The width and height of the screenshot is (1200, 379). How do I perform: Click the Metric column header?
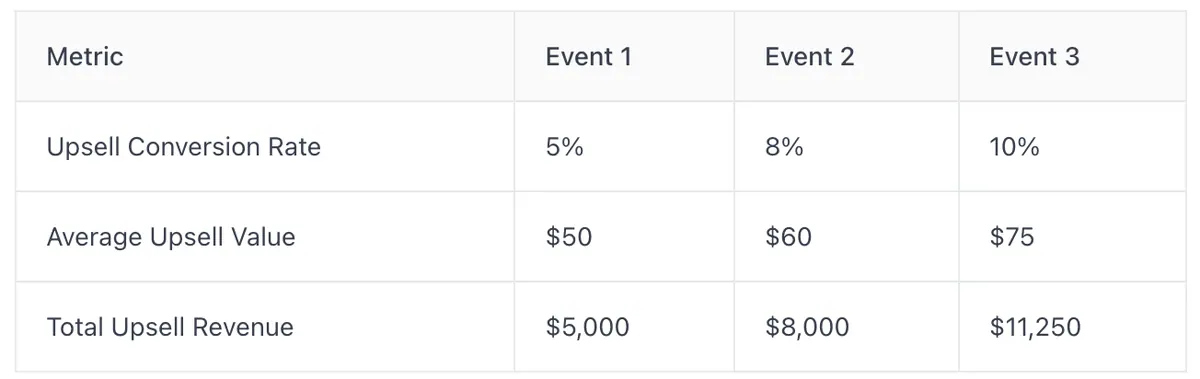pyautogui.click(x=85, y=57)
